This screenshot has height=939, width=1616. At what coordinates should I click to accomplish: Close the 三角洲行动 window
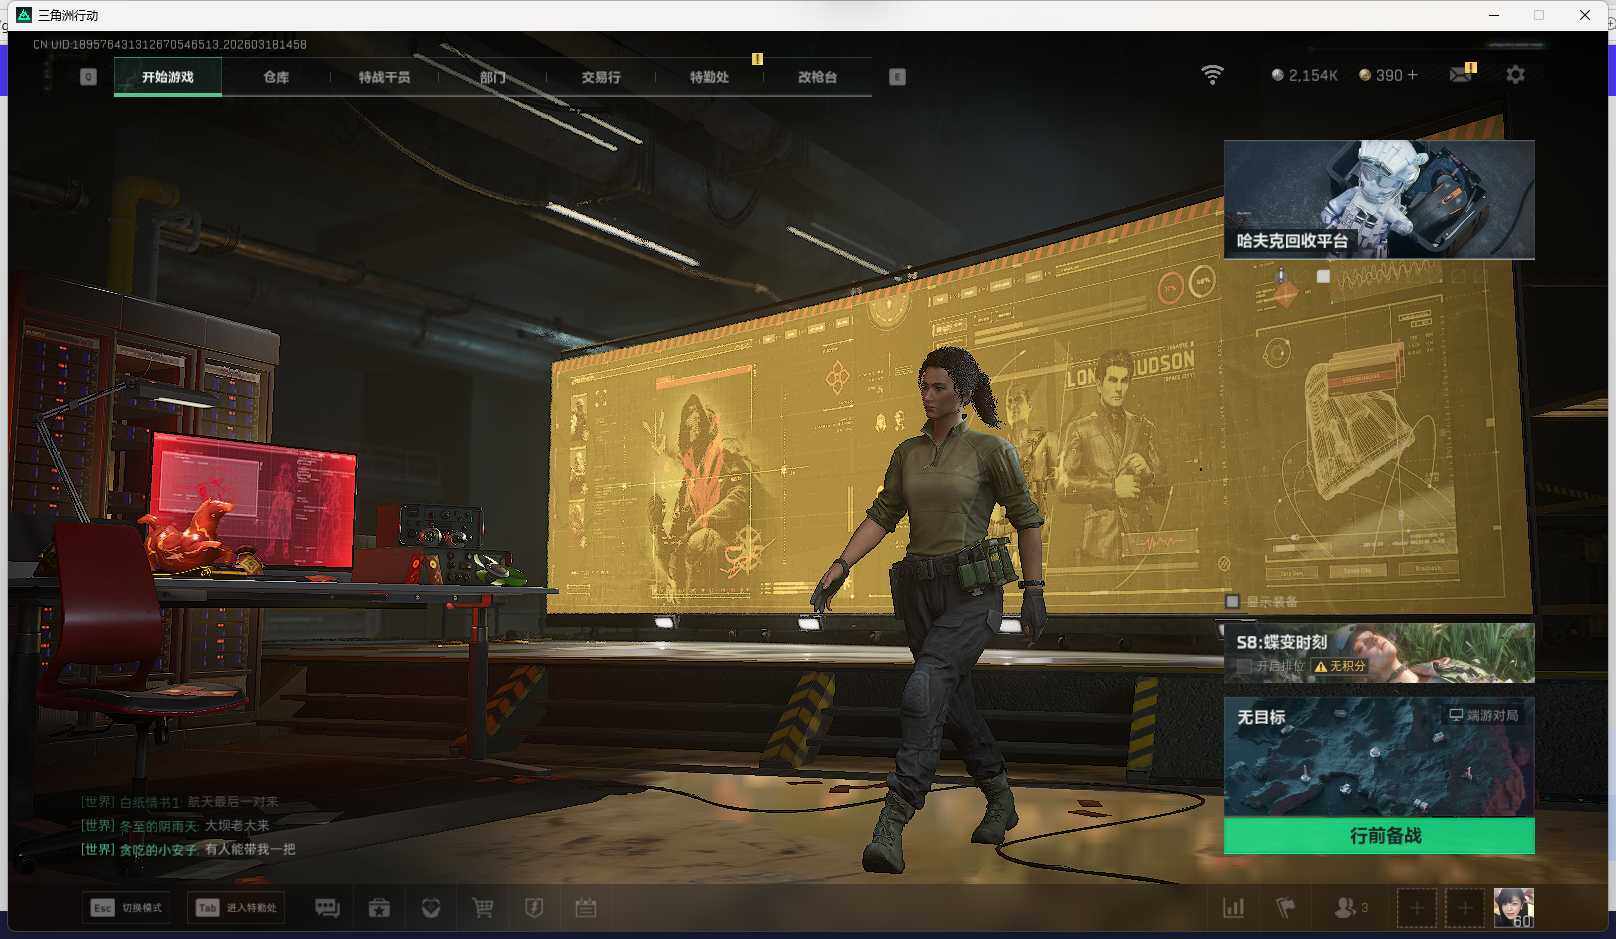coord(1585,15)
